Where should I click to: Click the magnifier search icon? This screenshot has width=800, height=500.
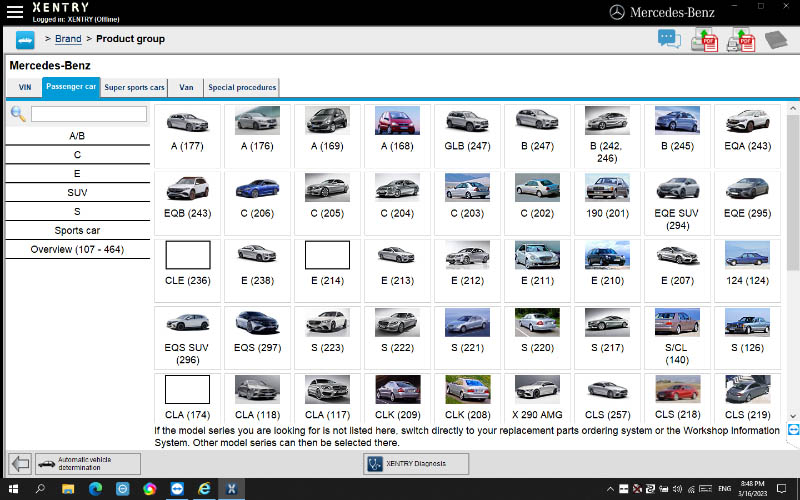[18, 114]
